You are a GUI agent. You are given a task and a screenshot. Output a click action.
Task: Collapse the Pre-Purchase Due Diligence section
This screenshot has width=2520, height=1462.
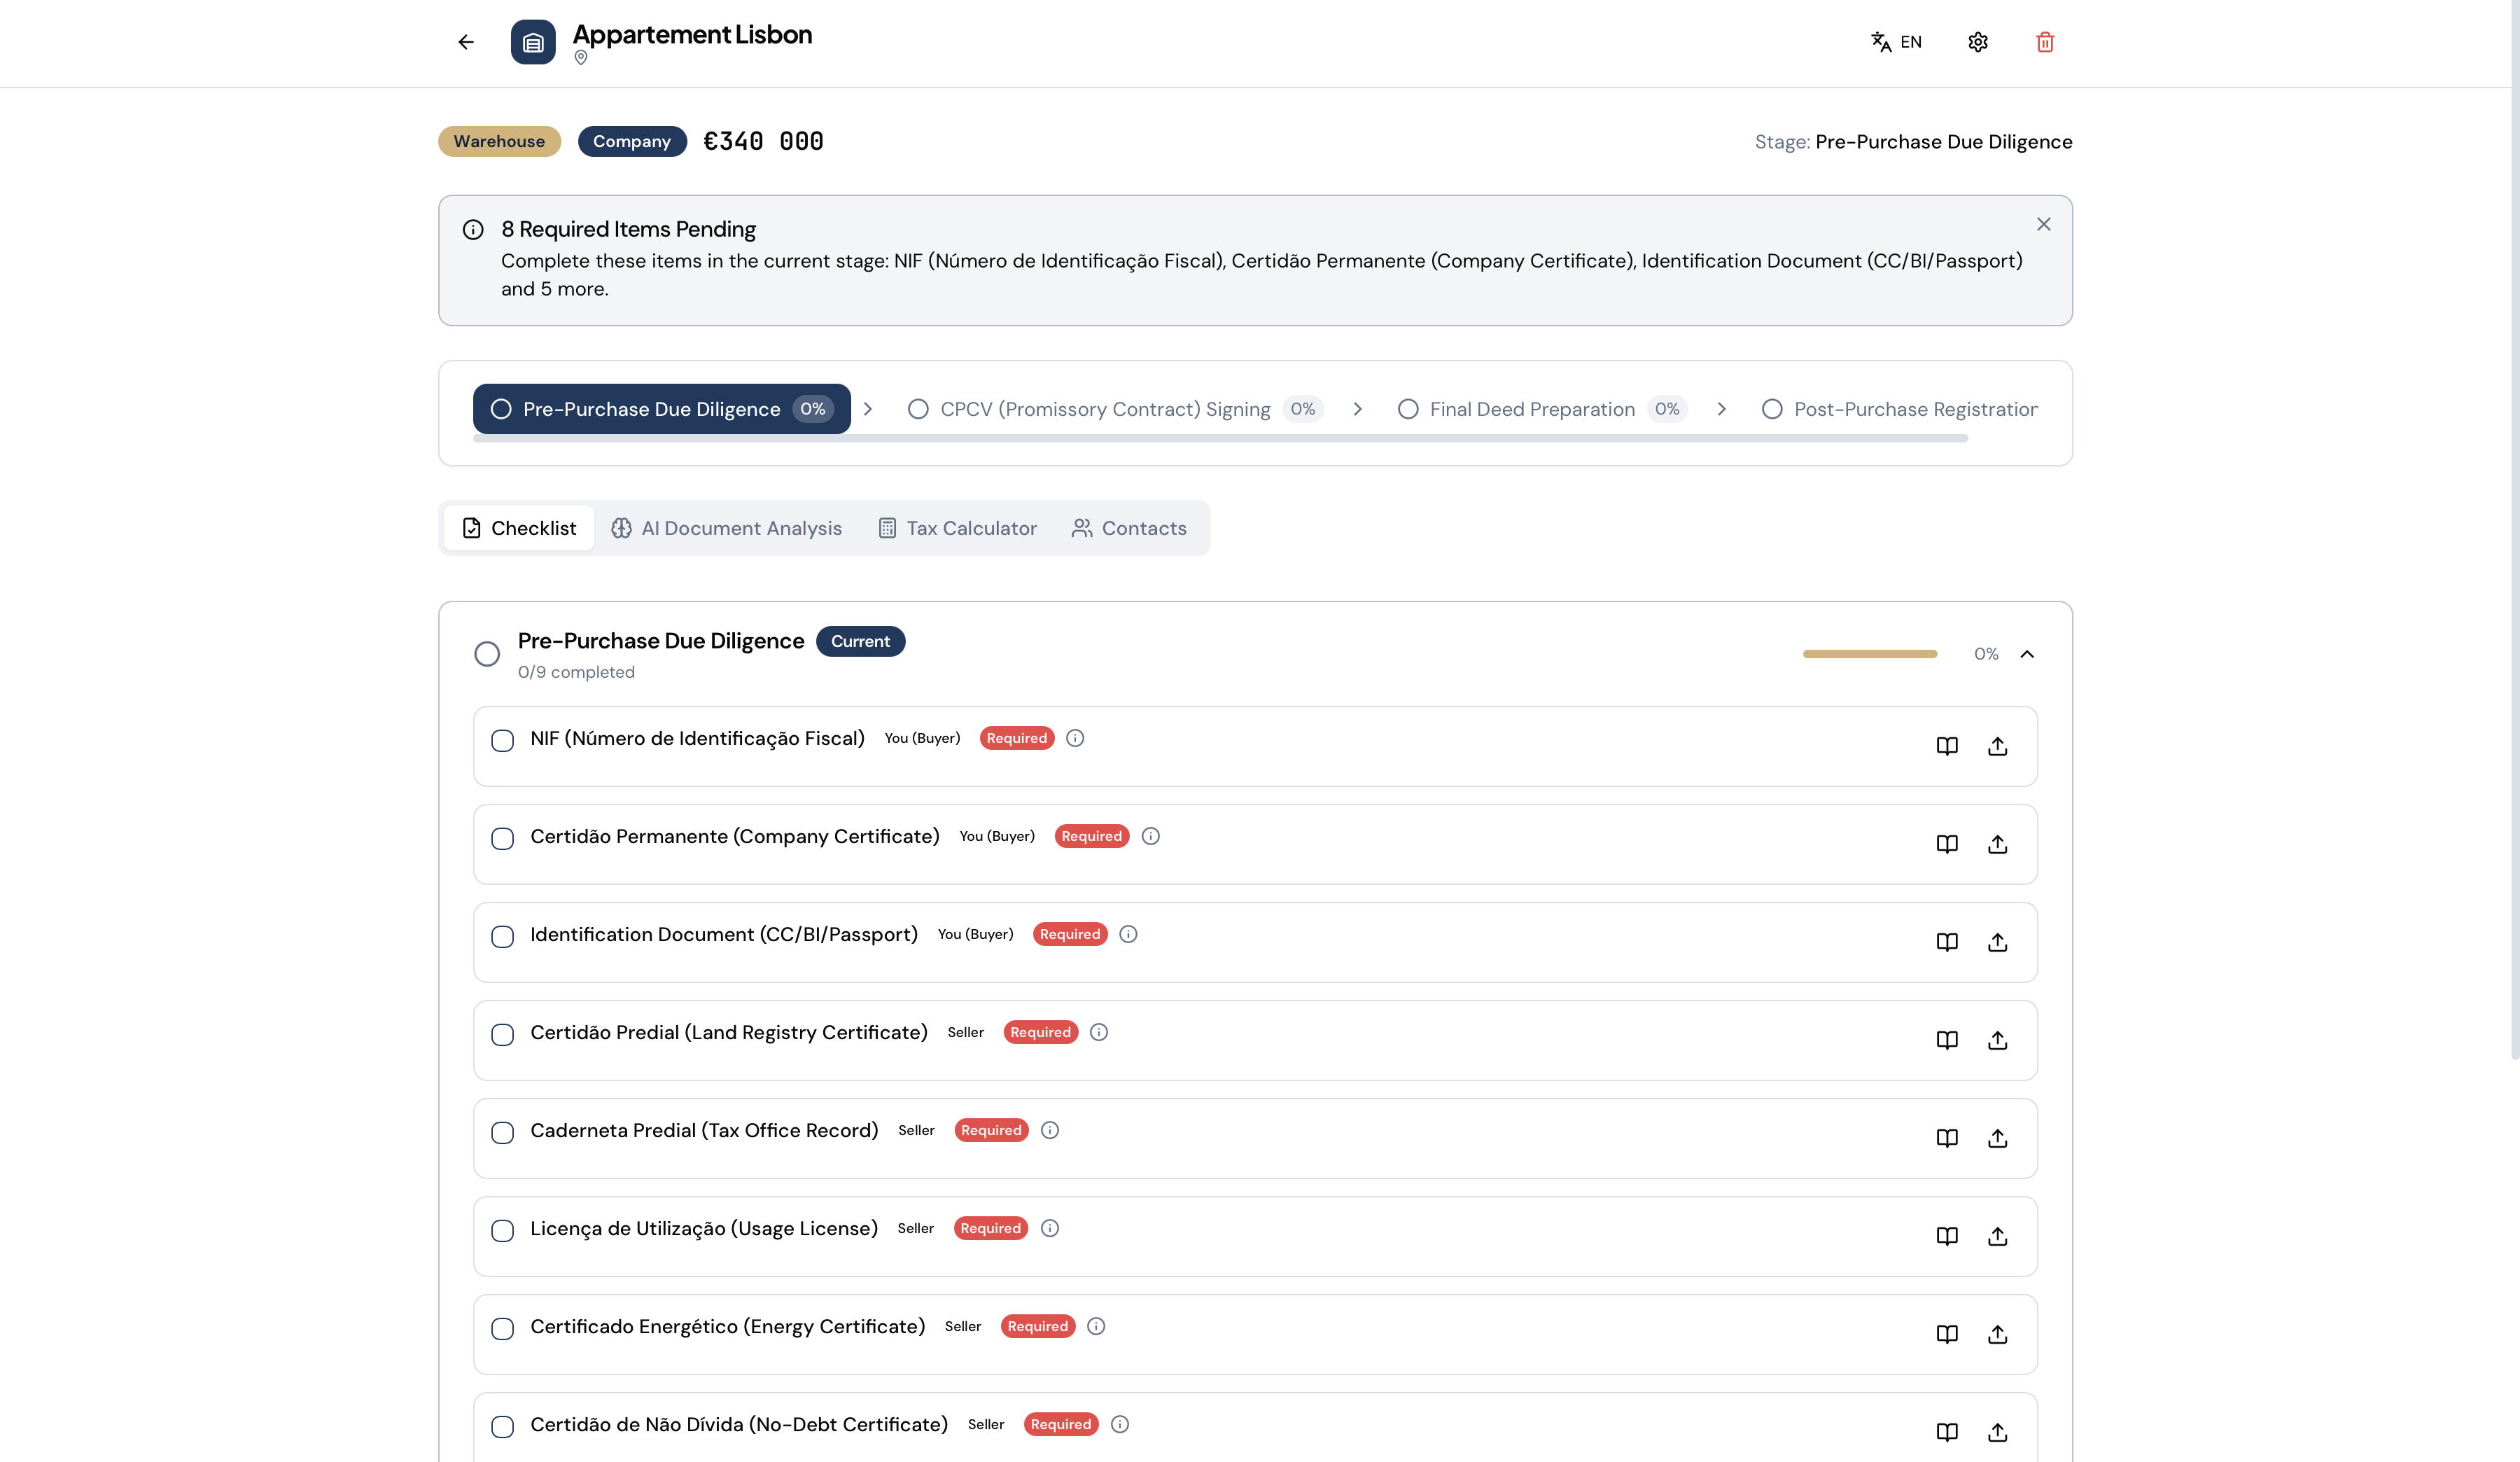coord(2027,654)
